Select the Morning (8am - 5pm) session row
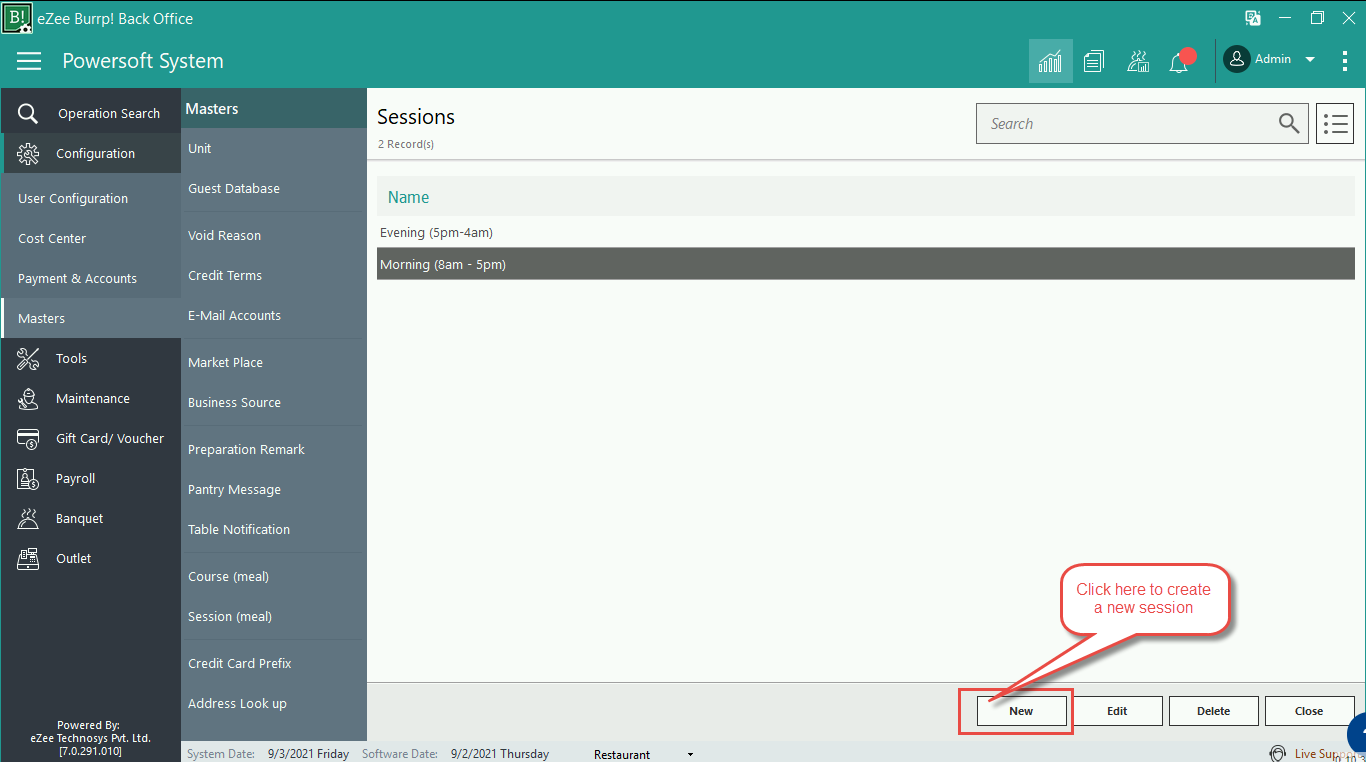The width and height of the screenshot is (1366, 762). (x=866, y=264)
